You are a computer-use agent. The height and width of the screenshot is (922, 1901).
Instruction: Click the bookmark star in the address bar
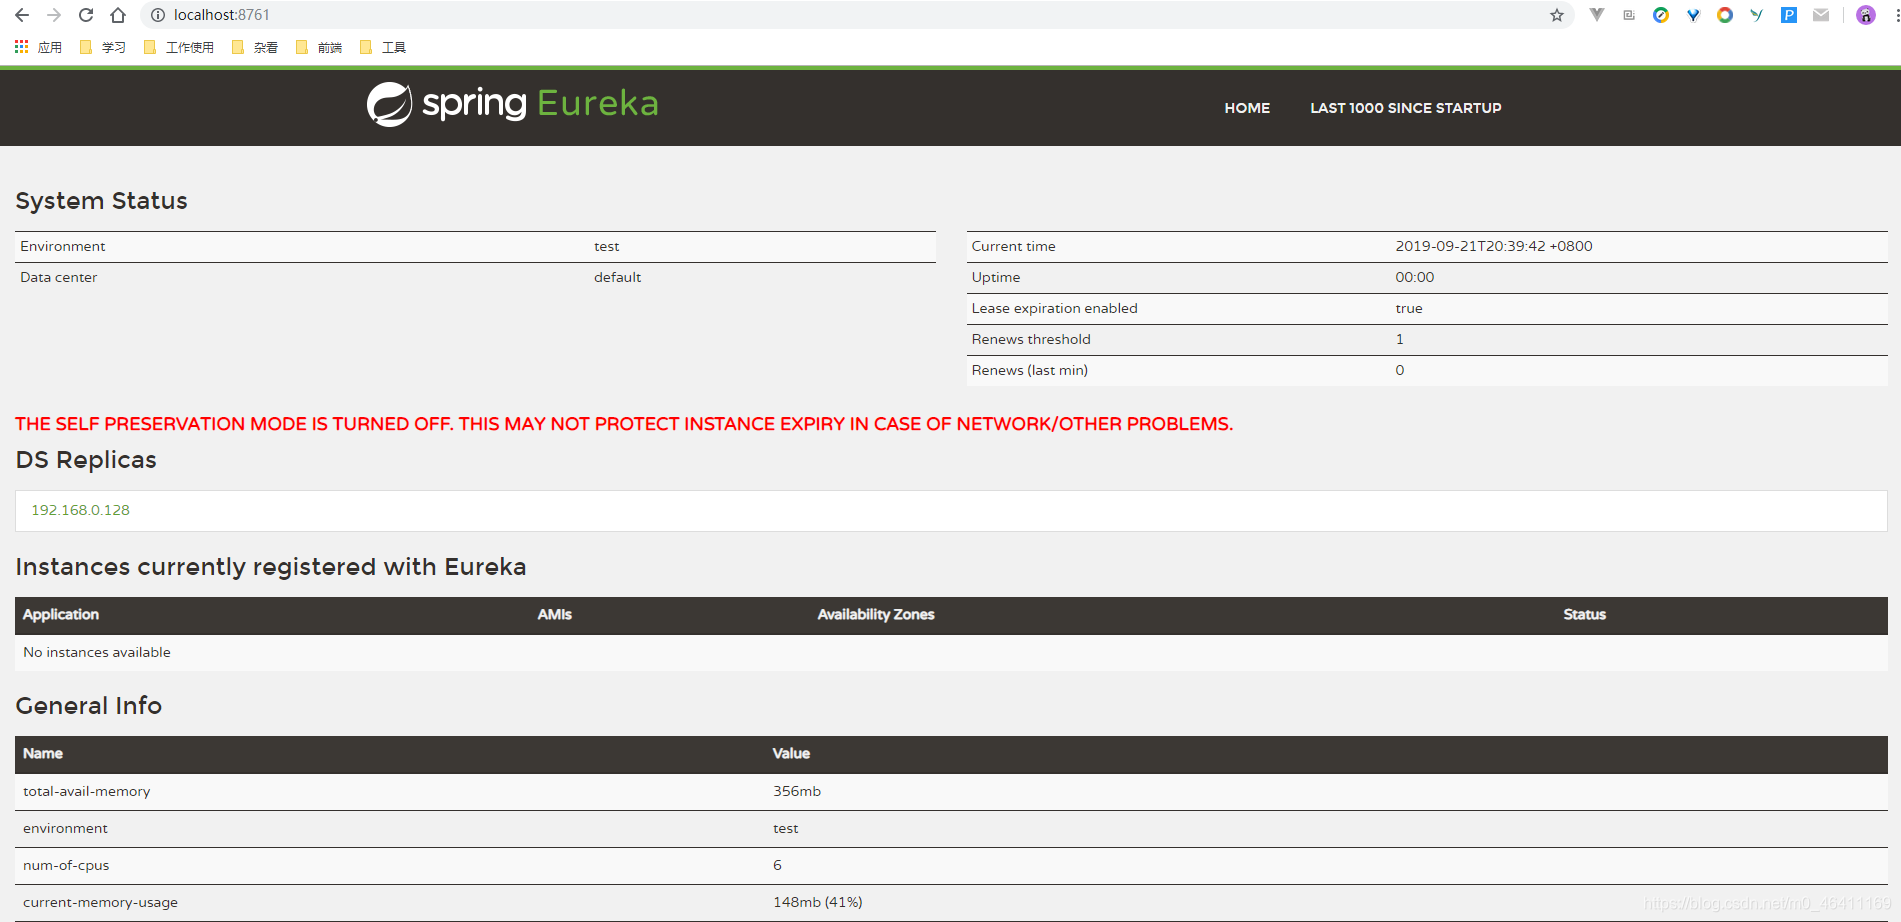pyautogui.click(x=1556, y=15)
